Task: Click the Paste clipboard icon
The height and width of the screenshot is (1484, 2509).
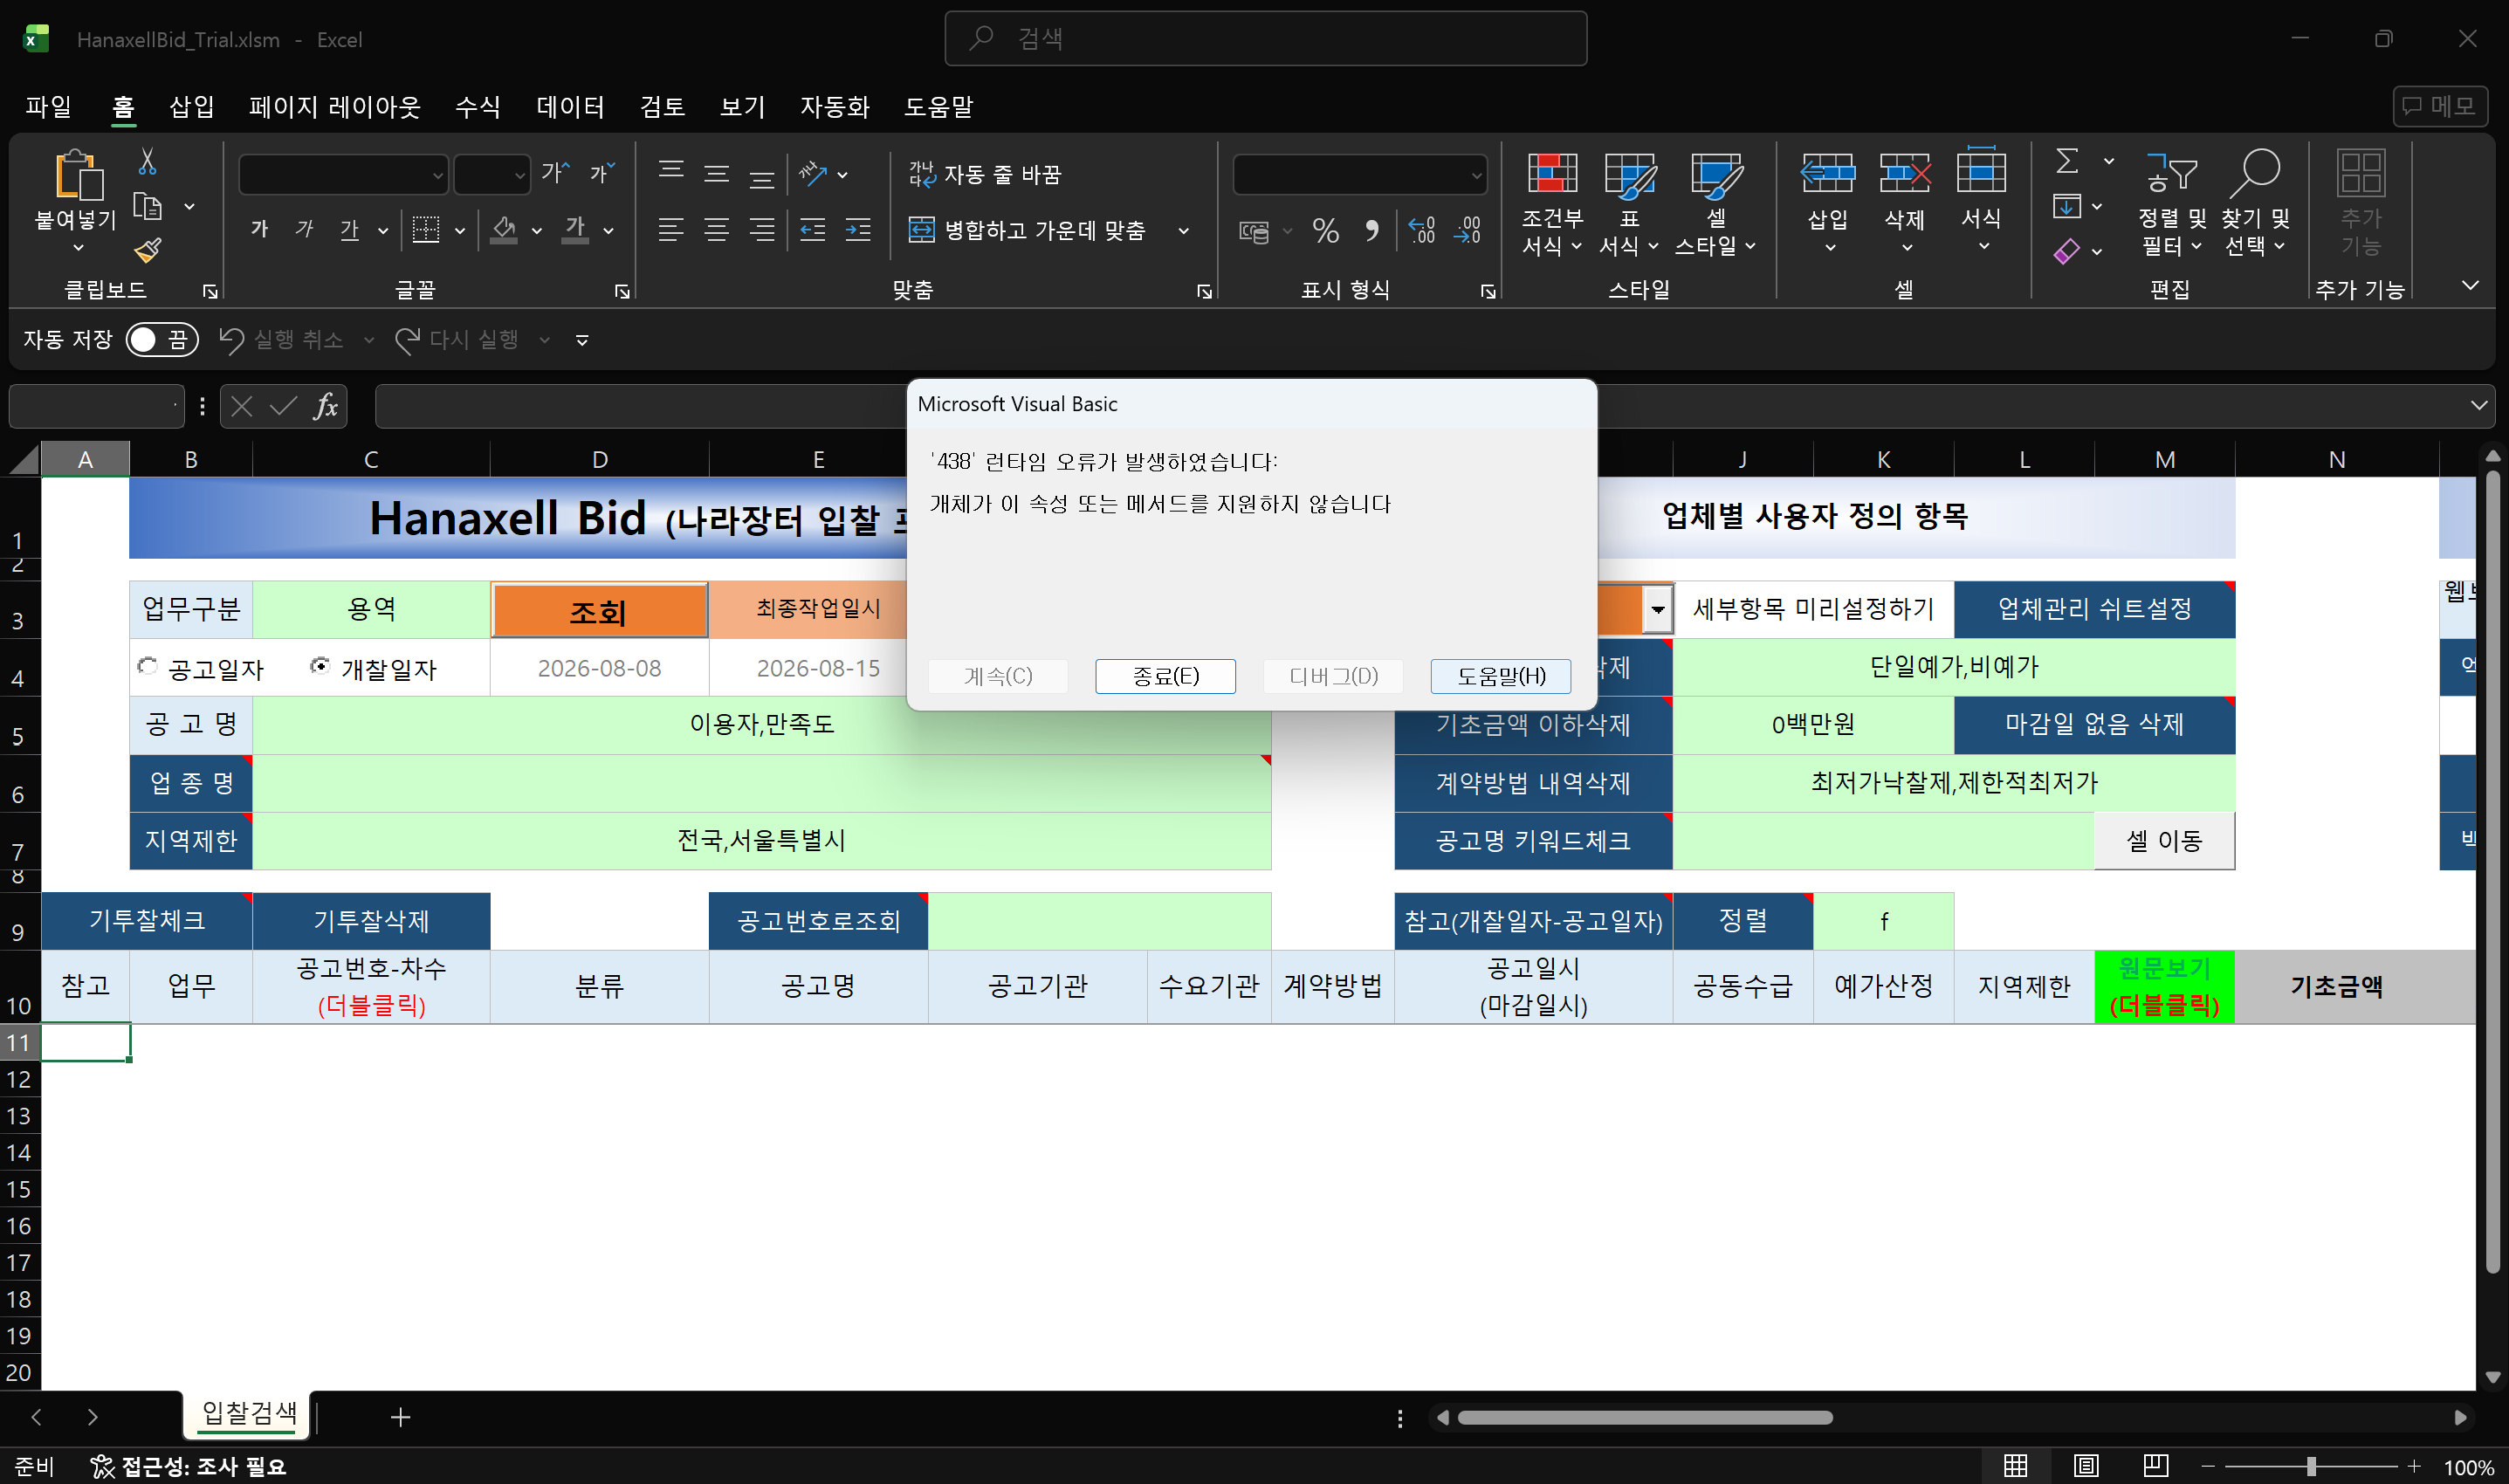Action: coord(78,176)
